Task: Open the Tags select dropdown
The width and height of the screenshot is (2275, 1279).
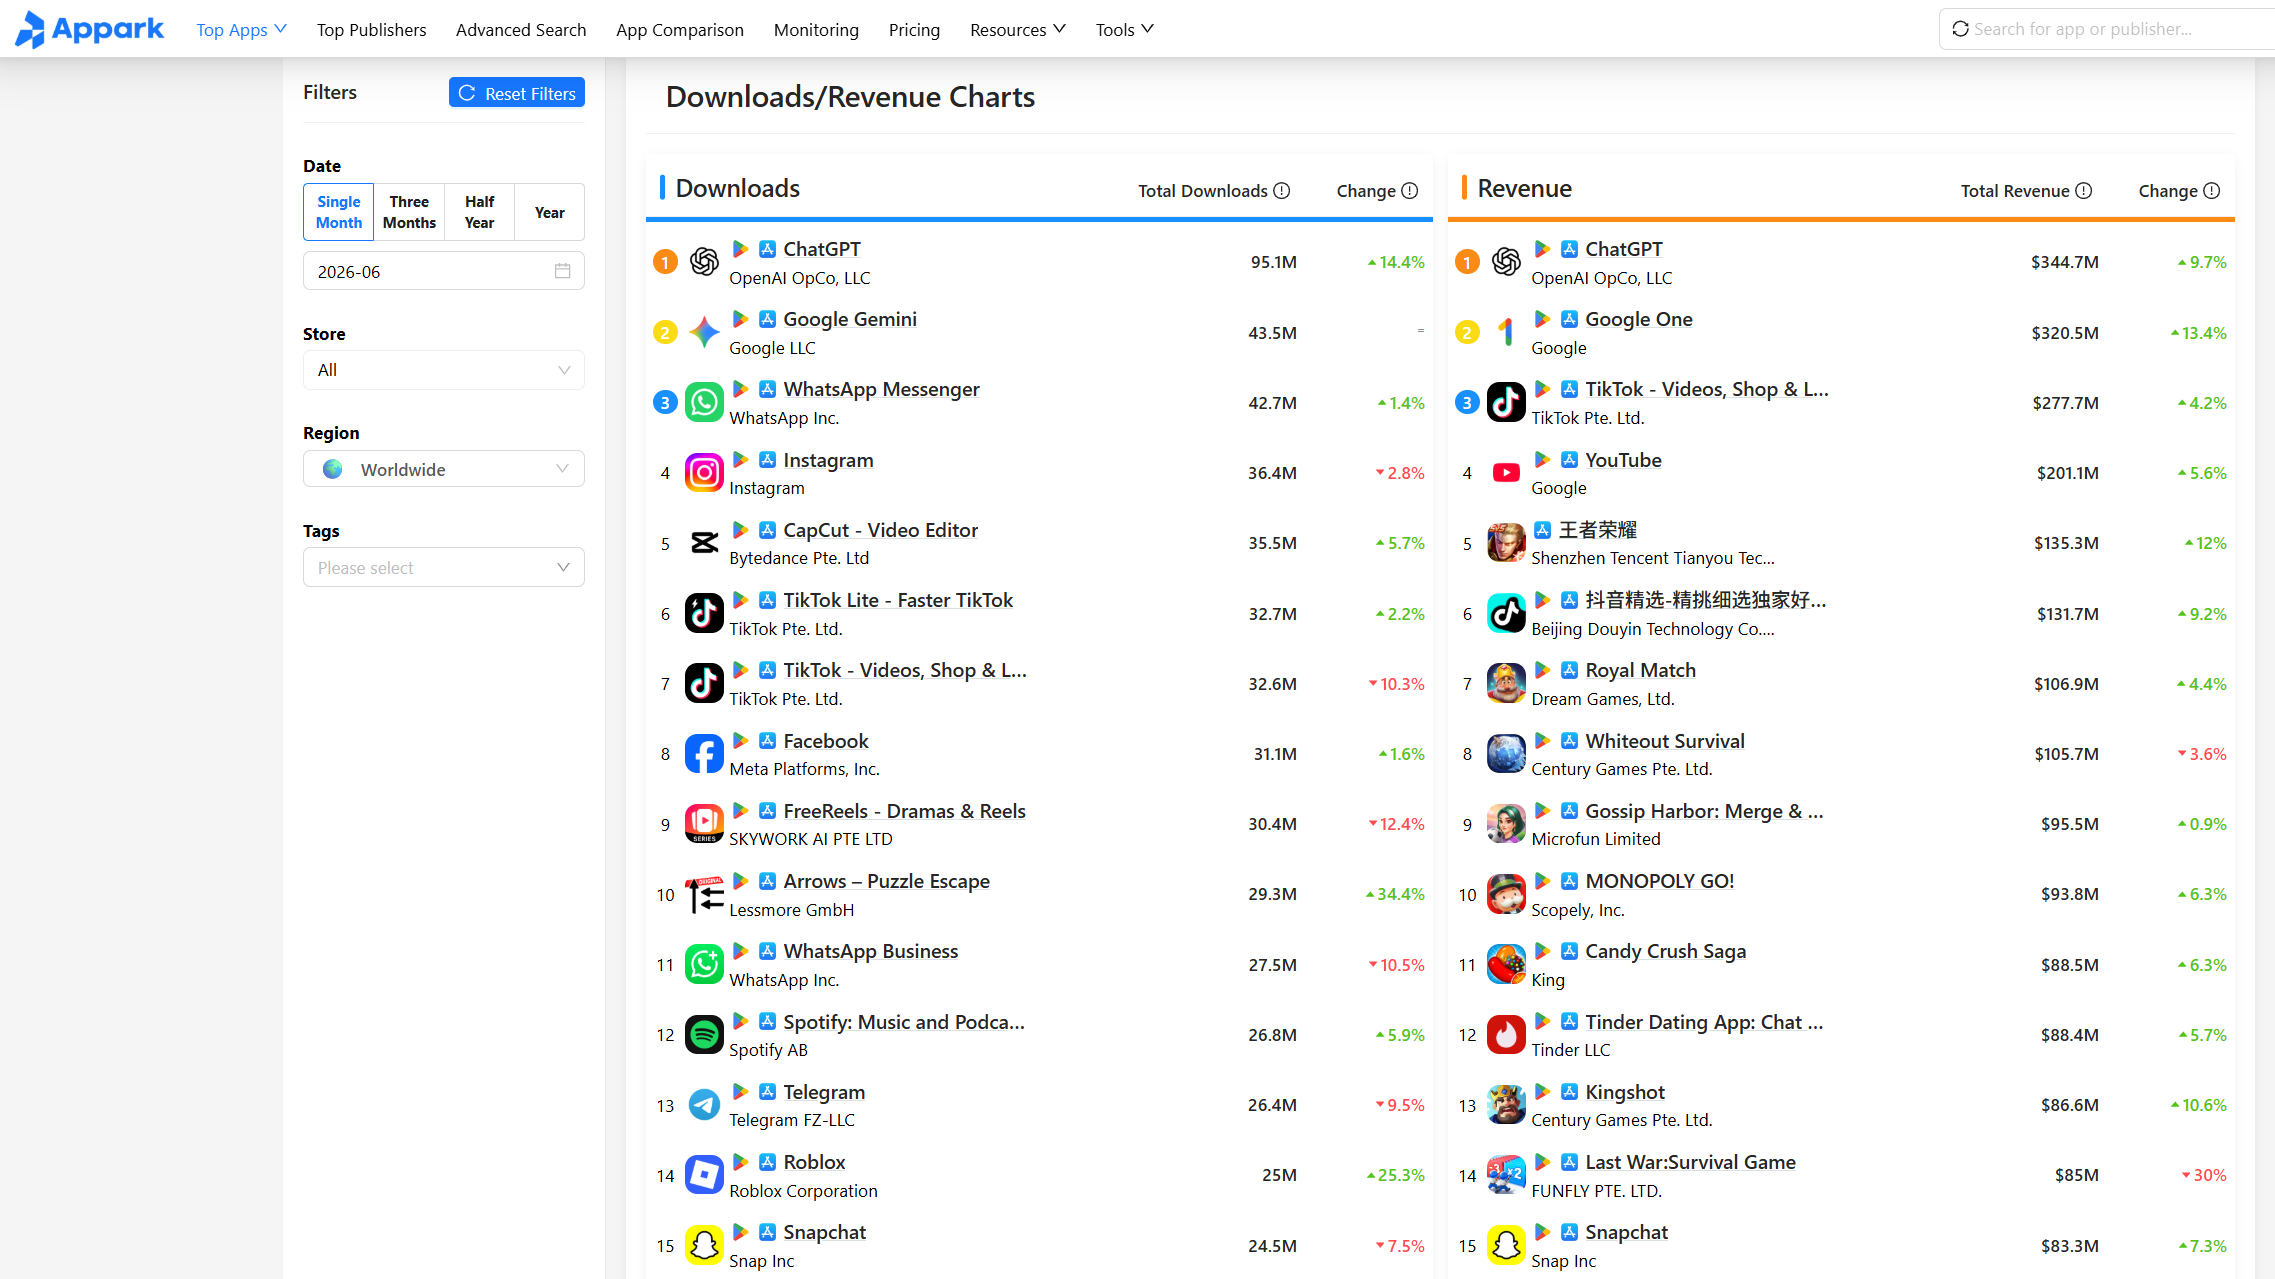Action: 444,567
